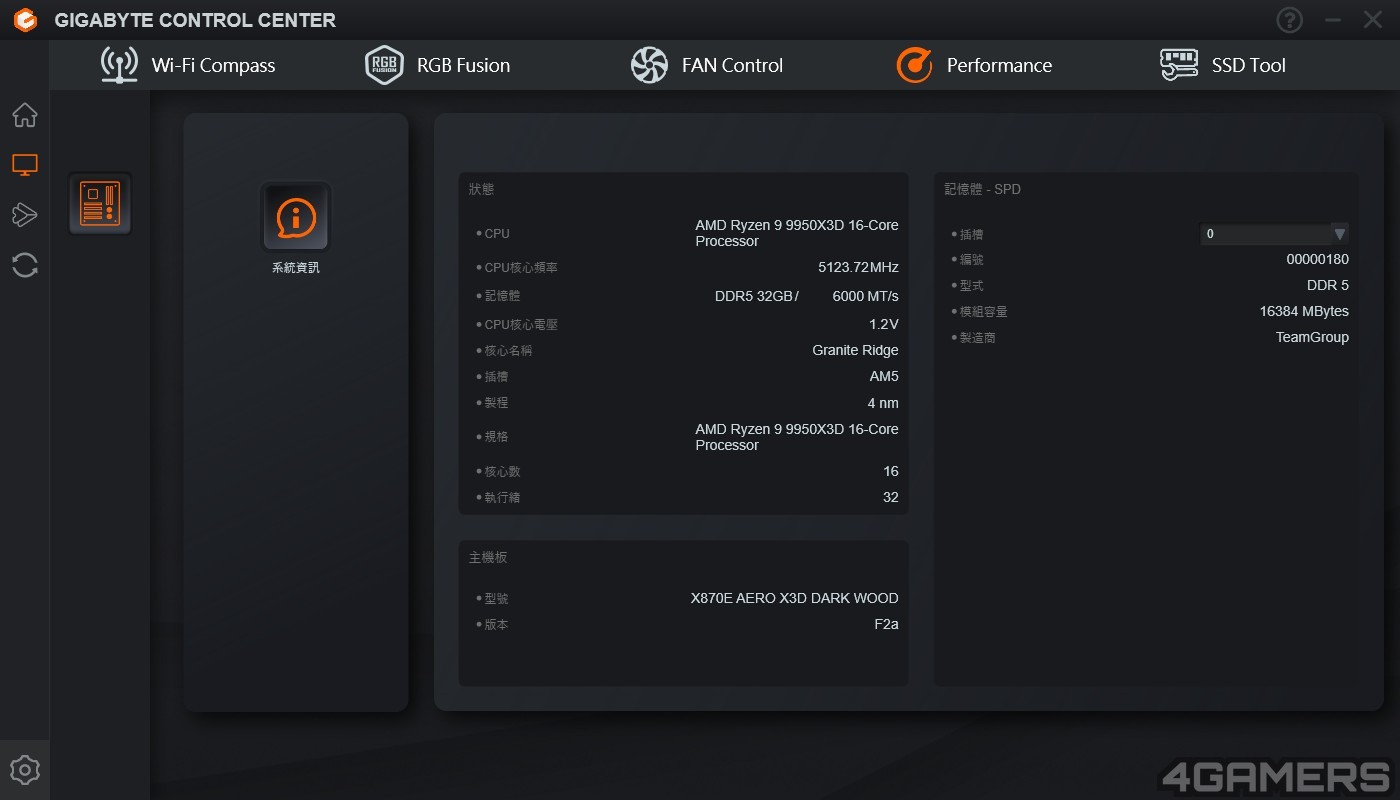Viewport: 1400px width, 800px height.
Task: Open the paper-plane sidebar icon
Action: click(25, 214)
